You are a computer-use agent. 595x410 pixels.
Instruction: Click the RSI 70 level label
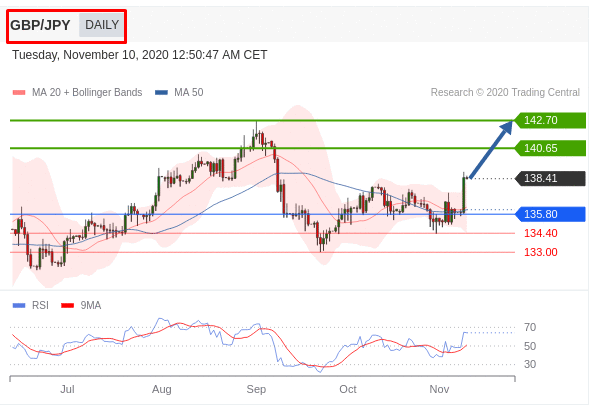tap(530, 327)
